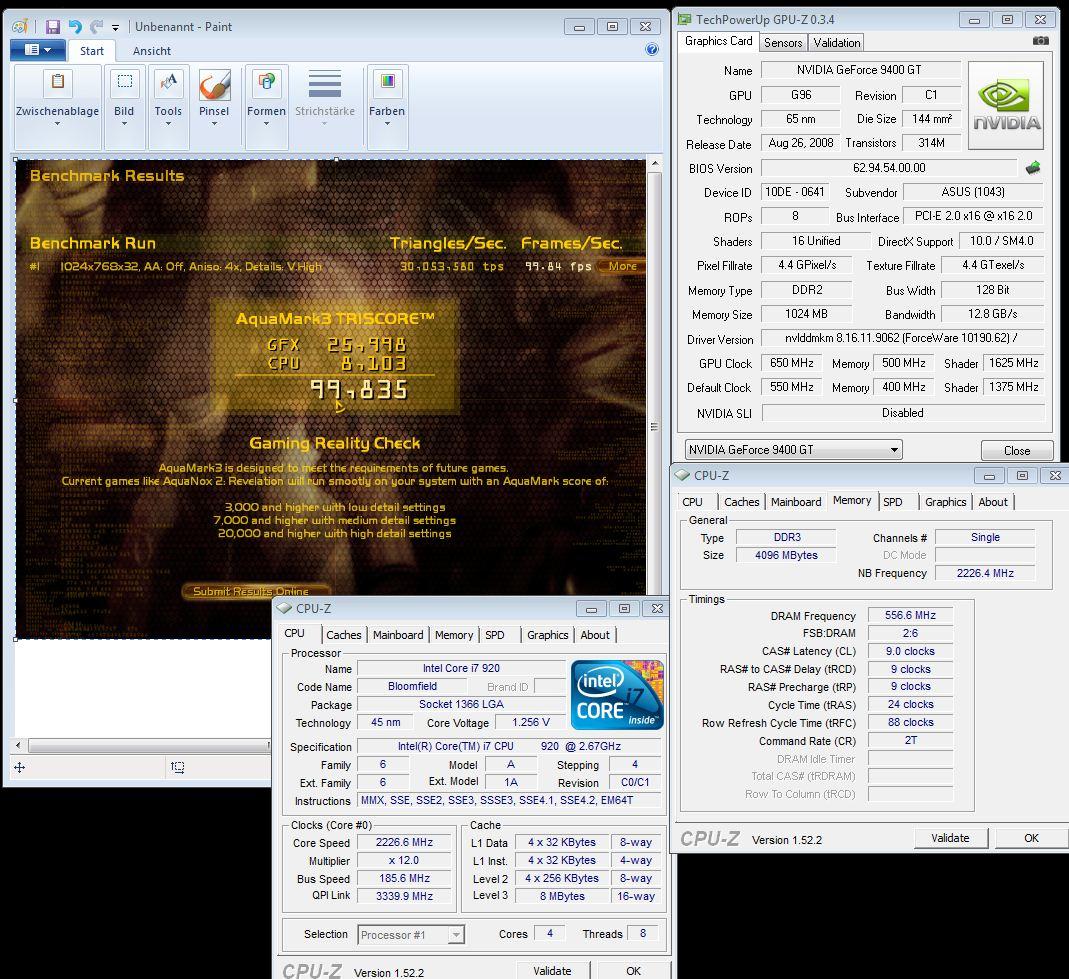The image size is (1069, 979).
Task: Expand the Tools dropdown arrow
Action: click(168, 124)
